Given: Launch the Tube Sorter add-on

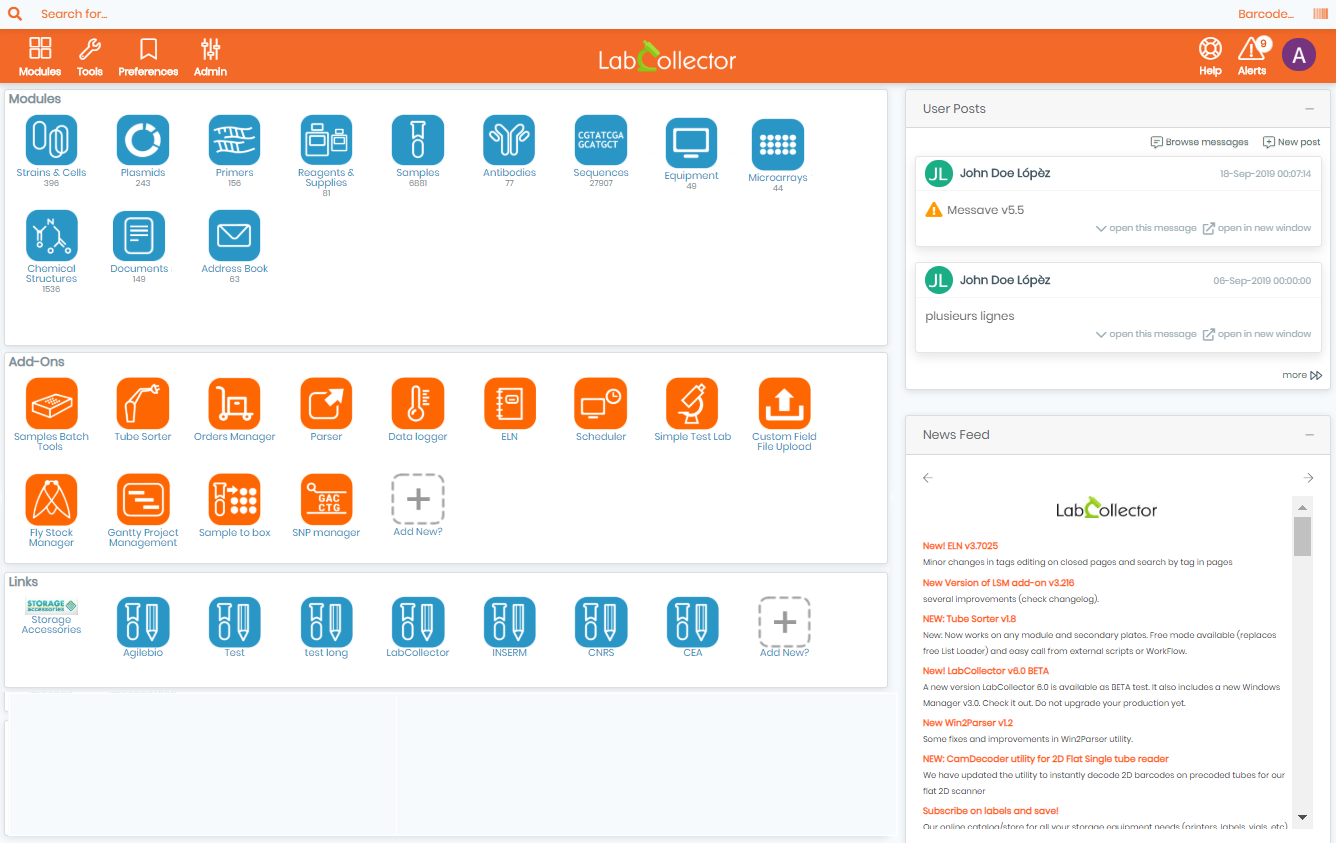Looking at the screenshot, I should [x=143, y=404].
